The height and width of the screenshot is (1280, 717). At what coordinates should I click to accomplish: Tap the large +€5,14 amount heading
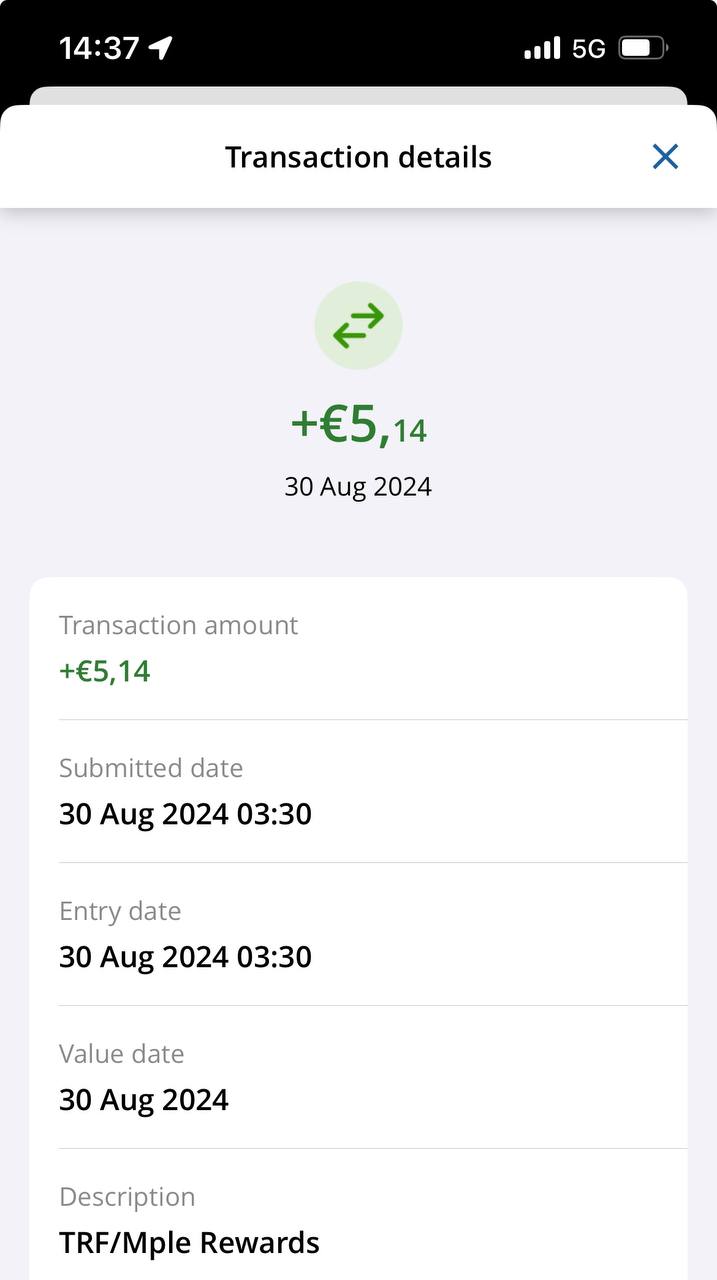[x=358, y=425]
